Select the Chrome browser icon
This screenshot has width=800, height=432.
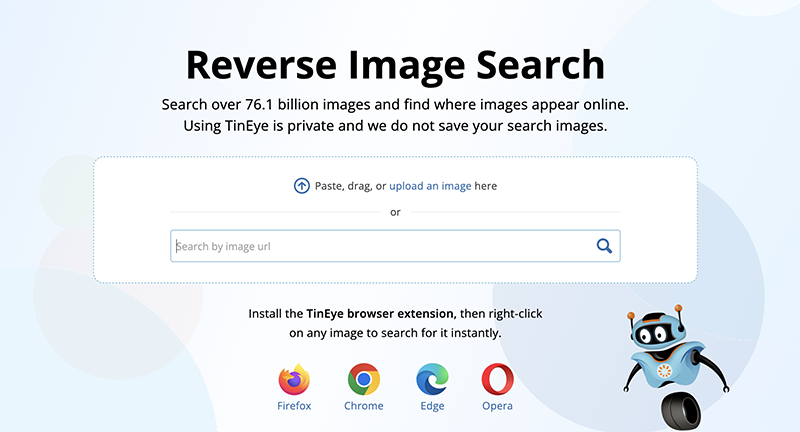364,379
